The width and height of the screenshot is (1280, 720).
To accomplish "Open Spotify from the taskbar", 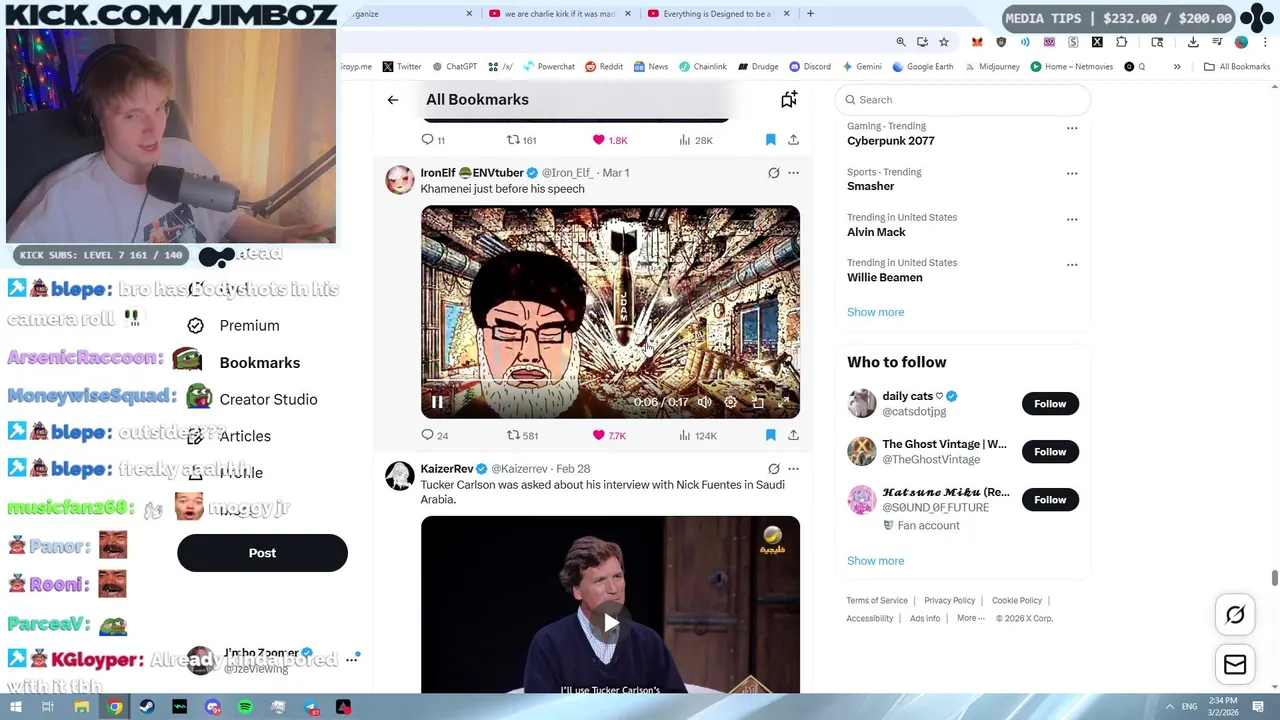I will coord(245,707).
